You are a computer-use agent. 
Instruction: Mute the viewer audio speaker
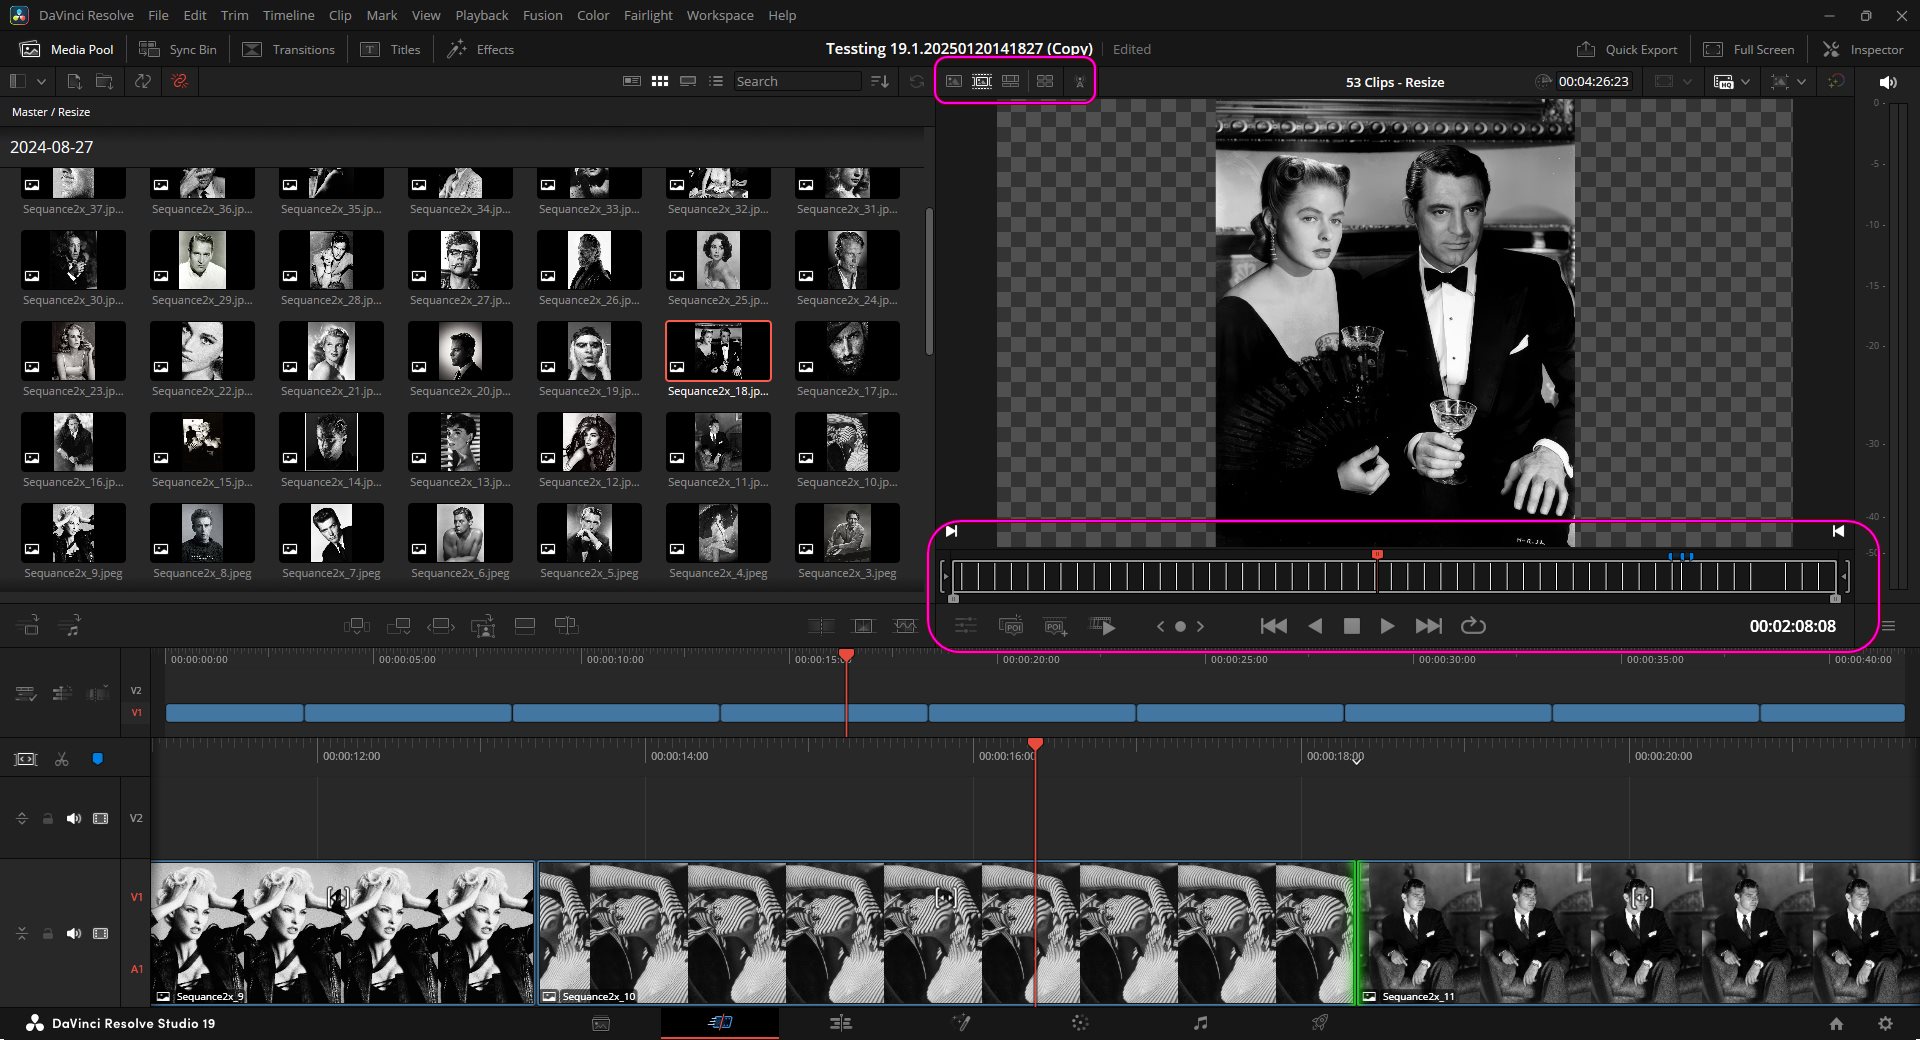click(x=1888, y=82)
